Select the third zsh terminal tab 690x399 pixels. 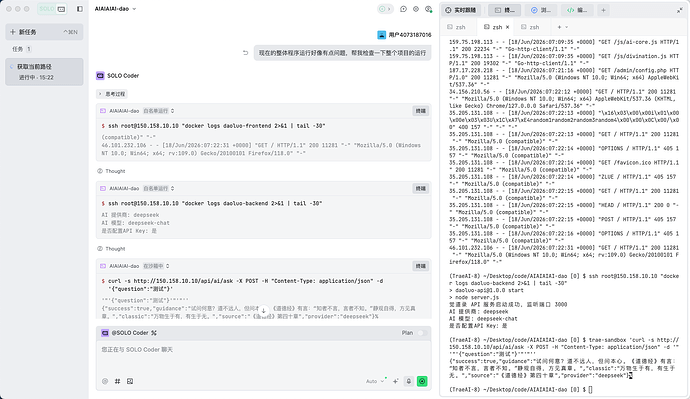(531, 27)
